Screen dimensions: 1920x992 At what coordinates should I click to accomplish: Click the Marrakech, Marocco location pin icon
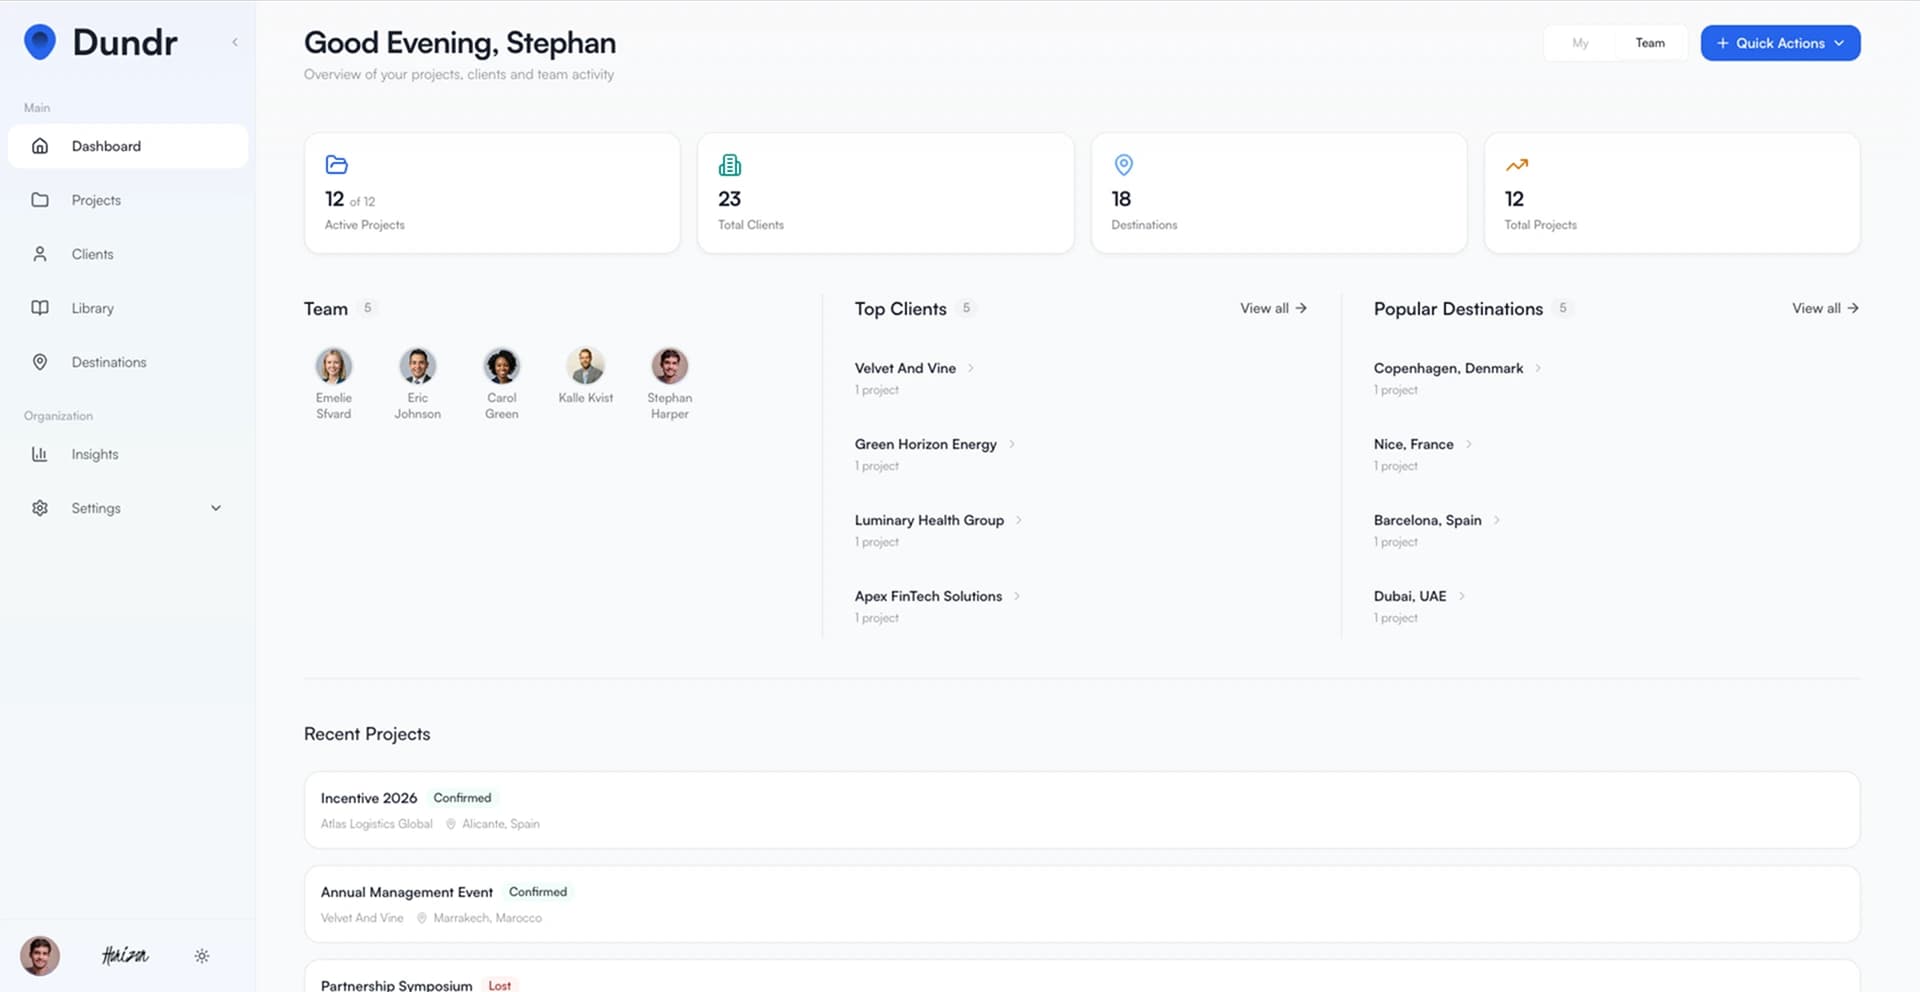pos(422,918)
